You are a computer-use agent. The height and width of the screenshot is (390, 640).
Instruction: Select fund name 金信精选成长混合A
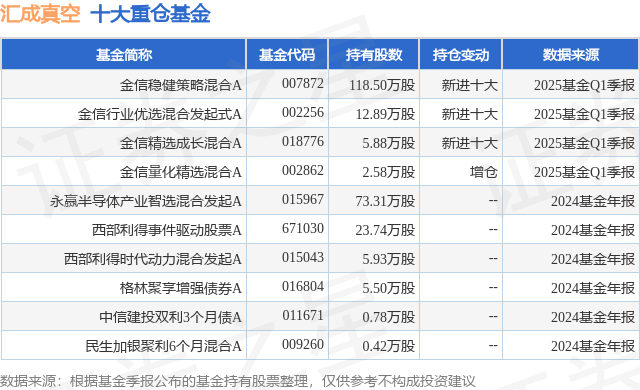180,143
